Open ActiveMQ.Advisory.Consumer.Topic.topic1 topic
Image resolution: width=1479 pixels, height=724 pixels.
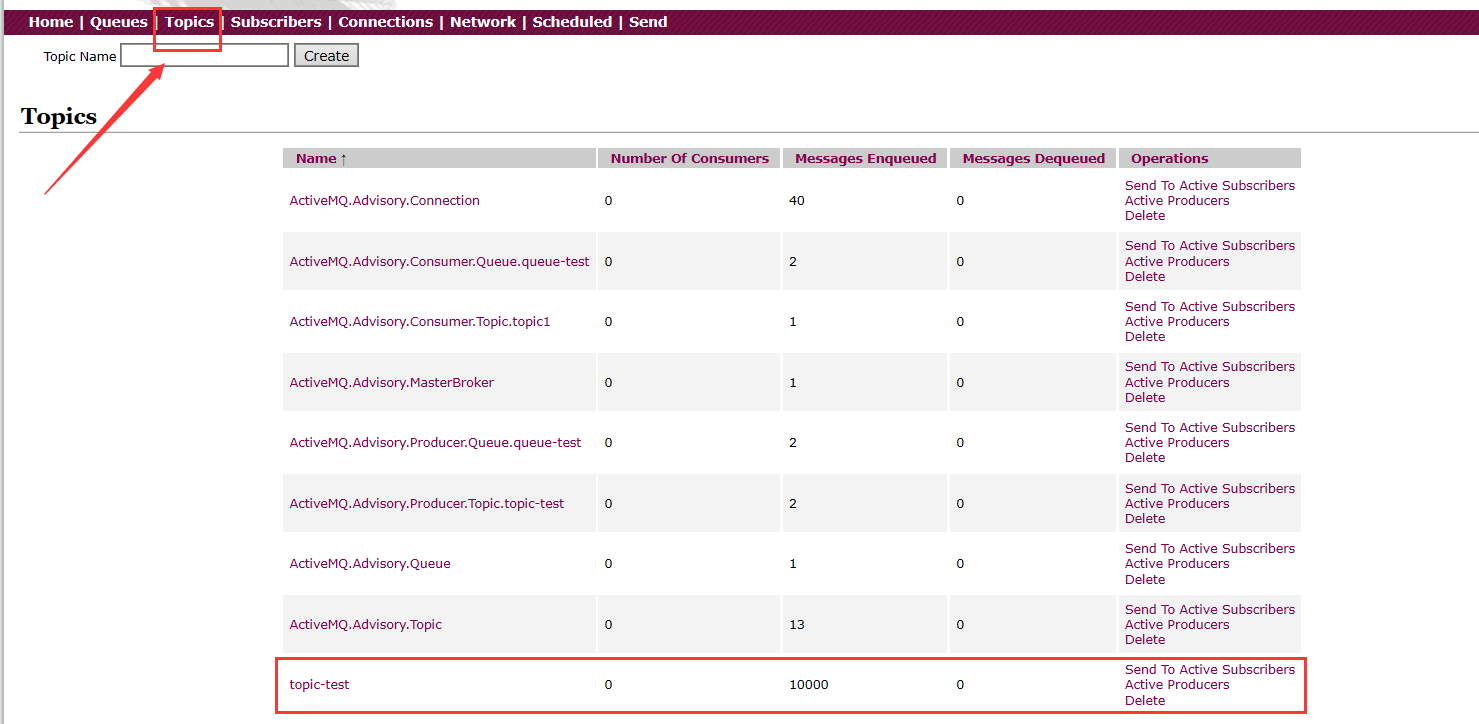click(420, 322)
